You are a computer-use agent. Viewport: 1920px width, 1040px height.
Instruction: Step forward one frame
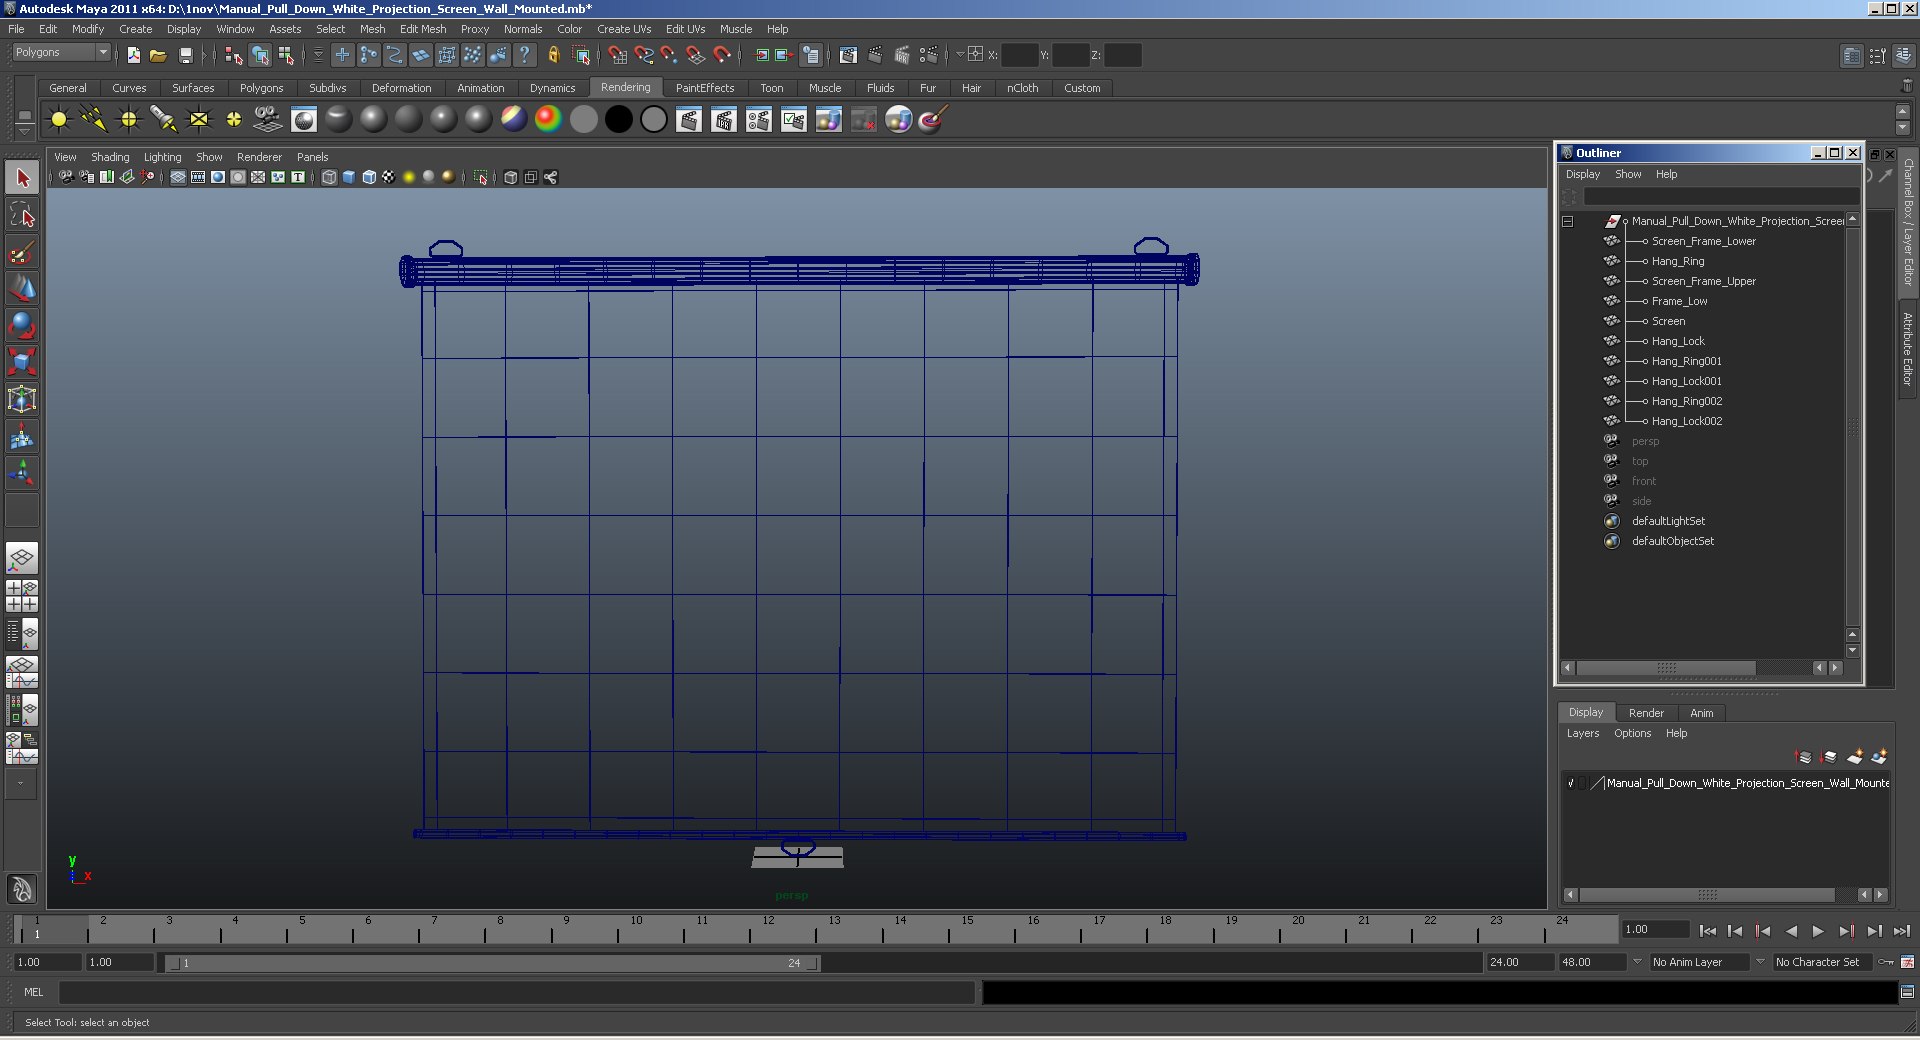pyautogui.click(x=1873, y=931)
